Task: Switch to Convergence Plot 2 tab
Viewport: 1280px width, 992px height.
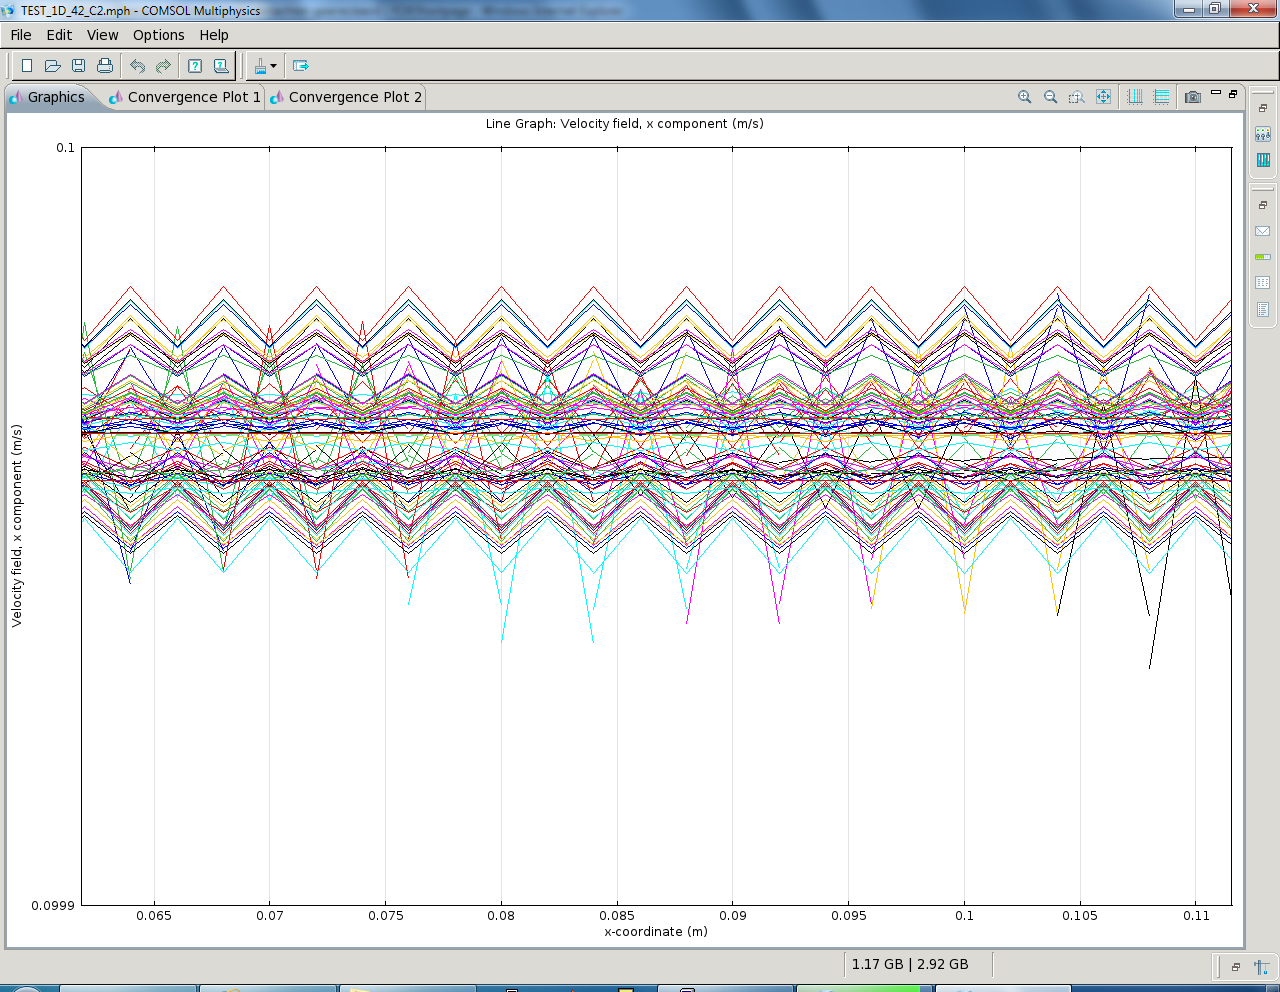Action: 354,97
